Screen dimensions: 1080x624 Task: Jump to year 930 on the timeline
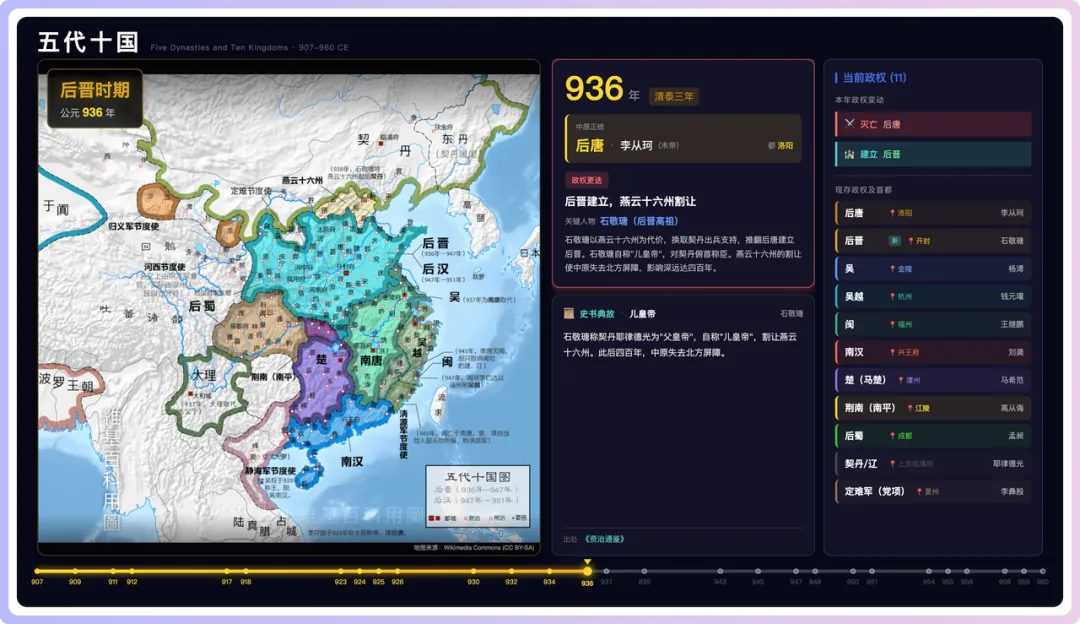coord(473,571)
